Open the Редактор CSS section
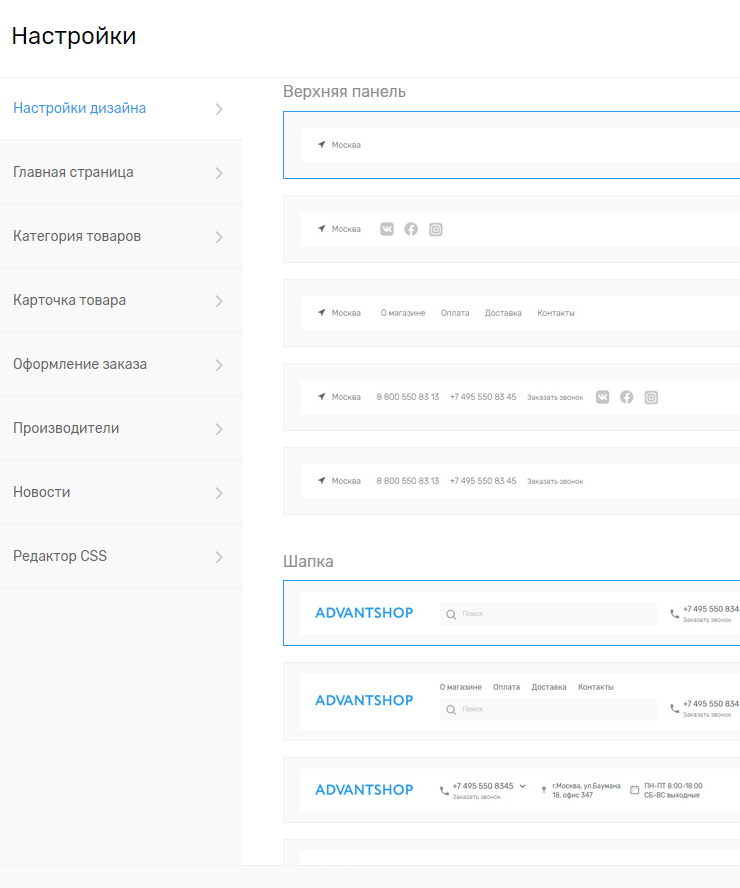Viewport: 740px width, 888px height. pyautogui.click(x=60, y=556)
